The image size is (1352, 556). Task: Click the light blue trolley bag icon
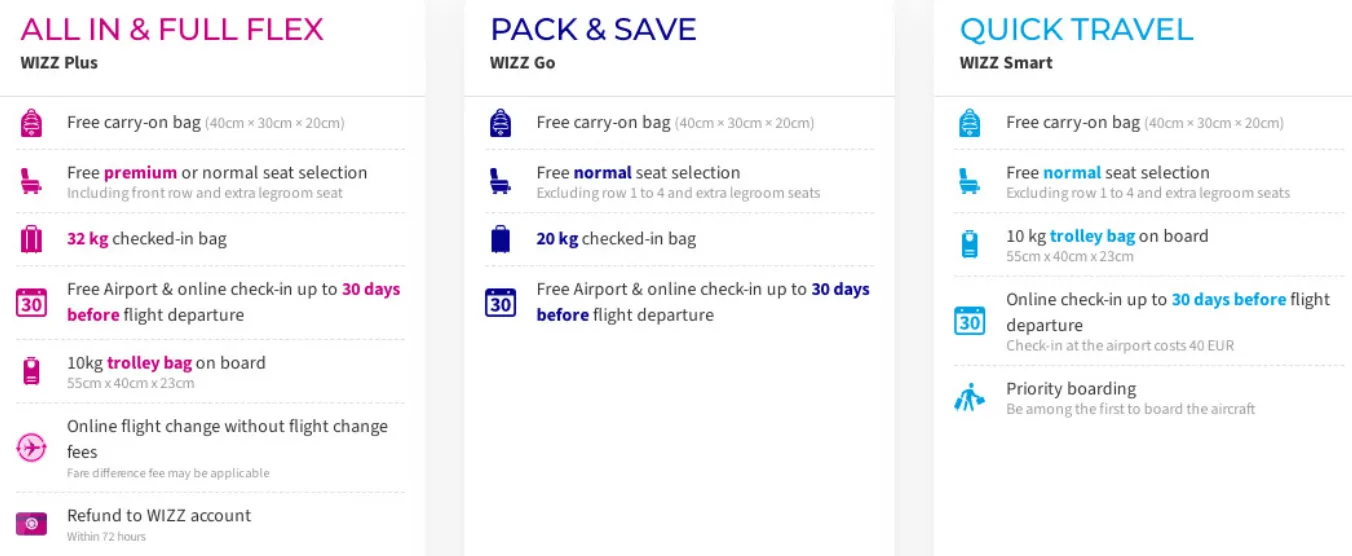click(970, 245)
